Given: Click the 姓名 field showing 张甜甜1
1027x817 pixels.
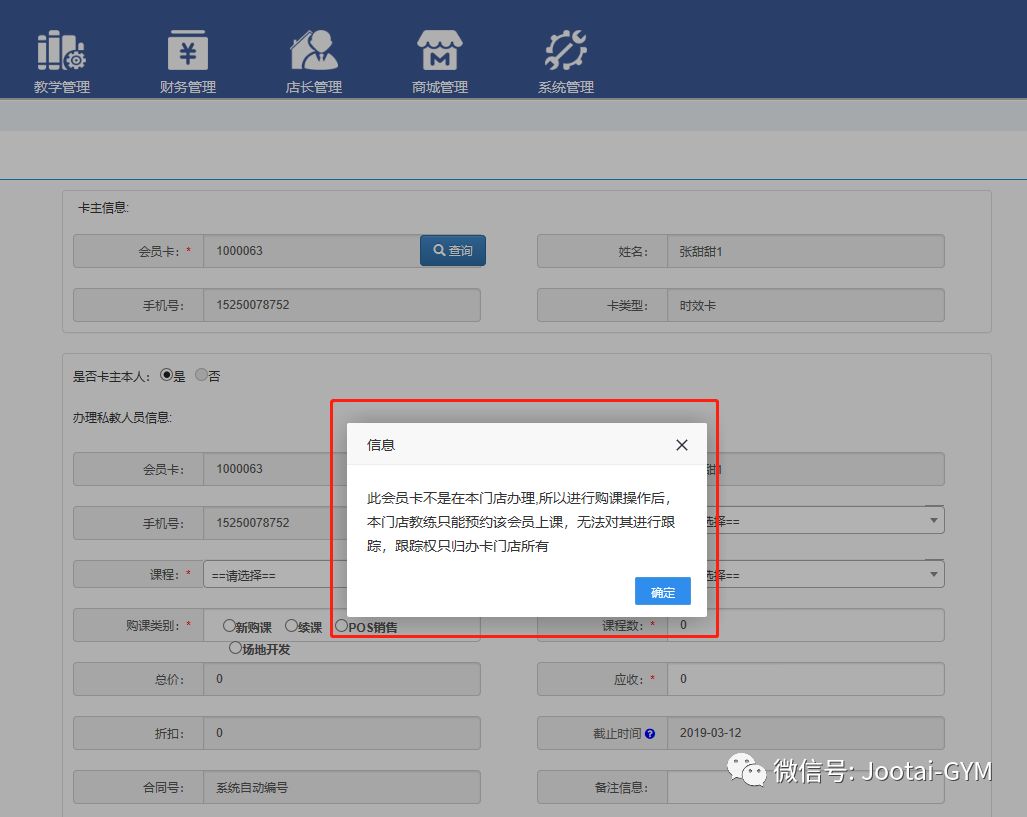Looking at the screenshot, I should 806,251.
